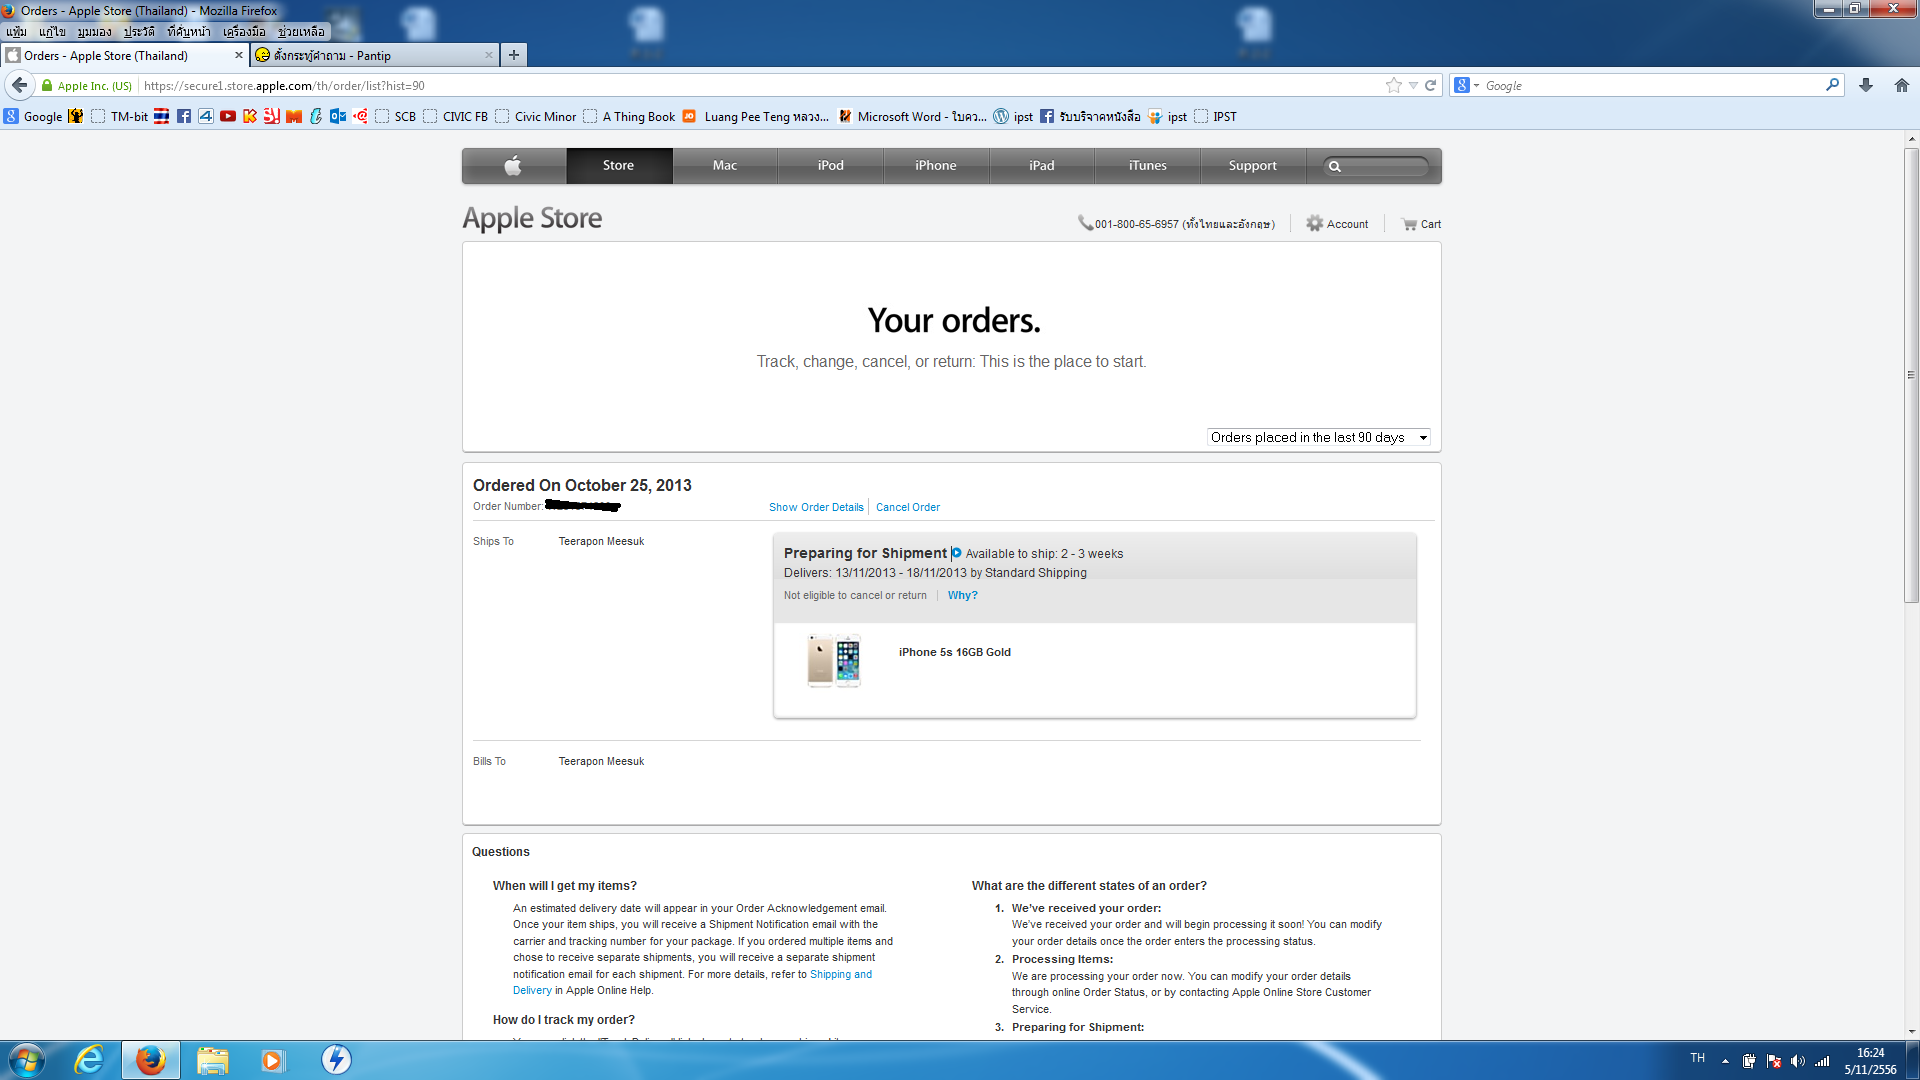Open the Firefox downloads arrow
This screenshot has width=1920, height=1080.
(x=1866, y=86)
